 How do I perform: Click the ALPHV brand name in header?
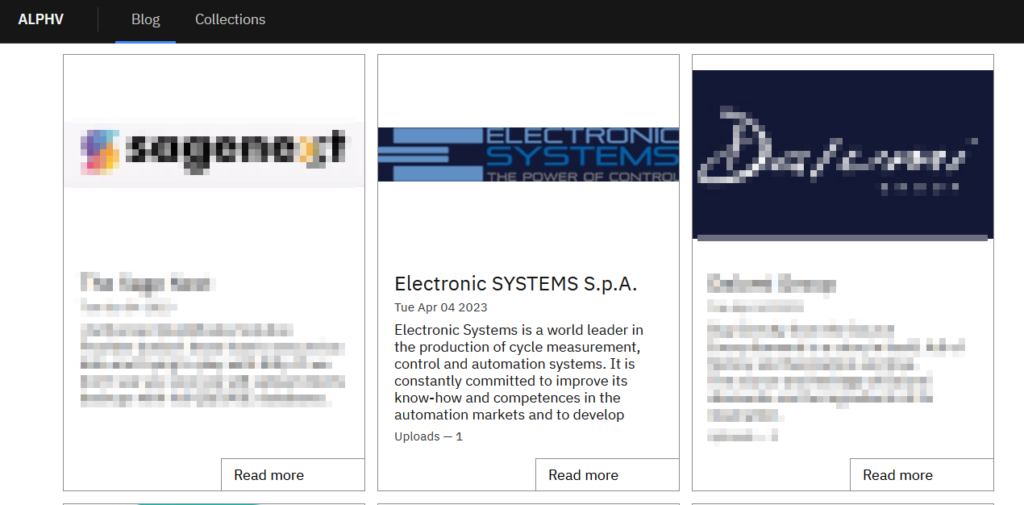click(x=41, y=20)
